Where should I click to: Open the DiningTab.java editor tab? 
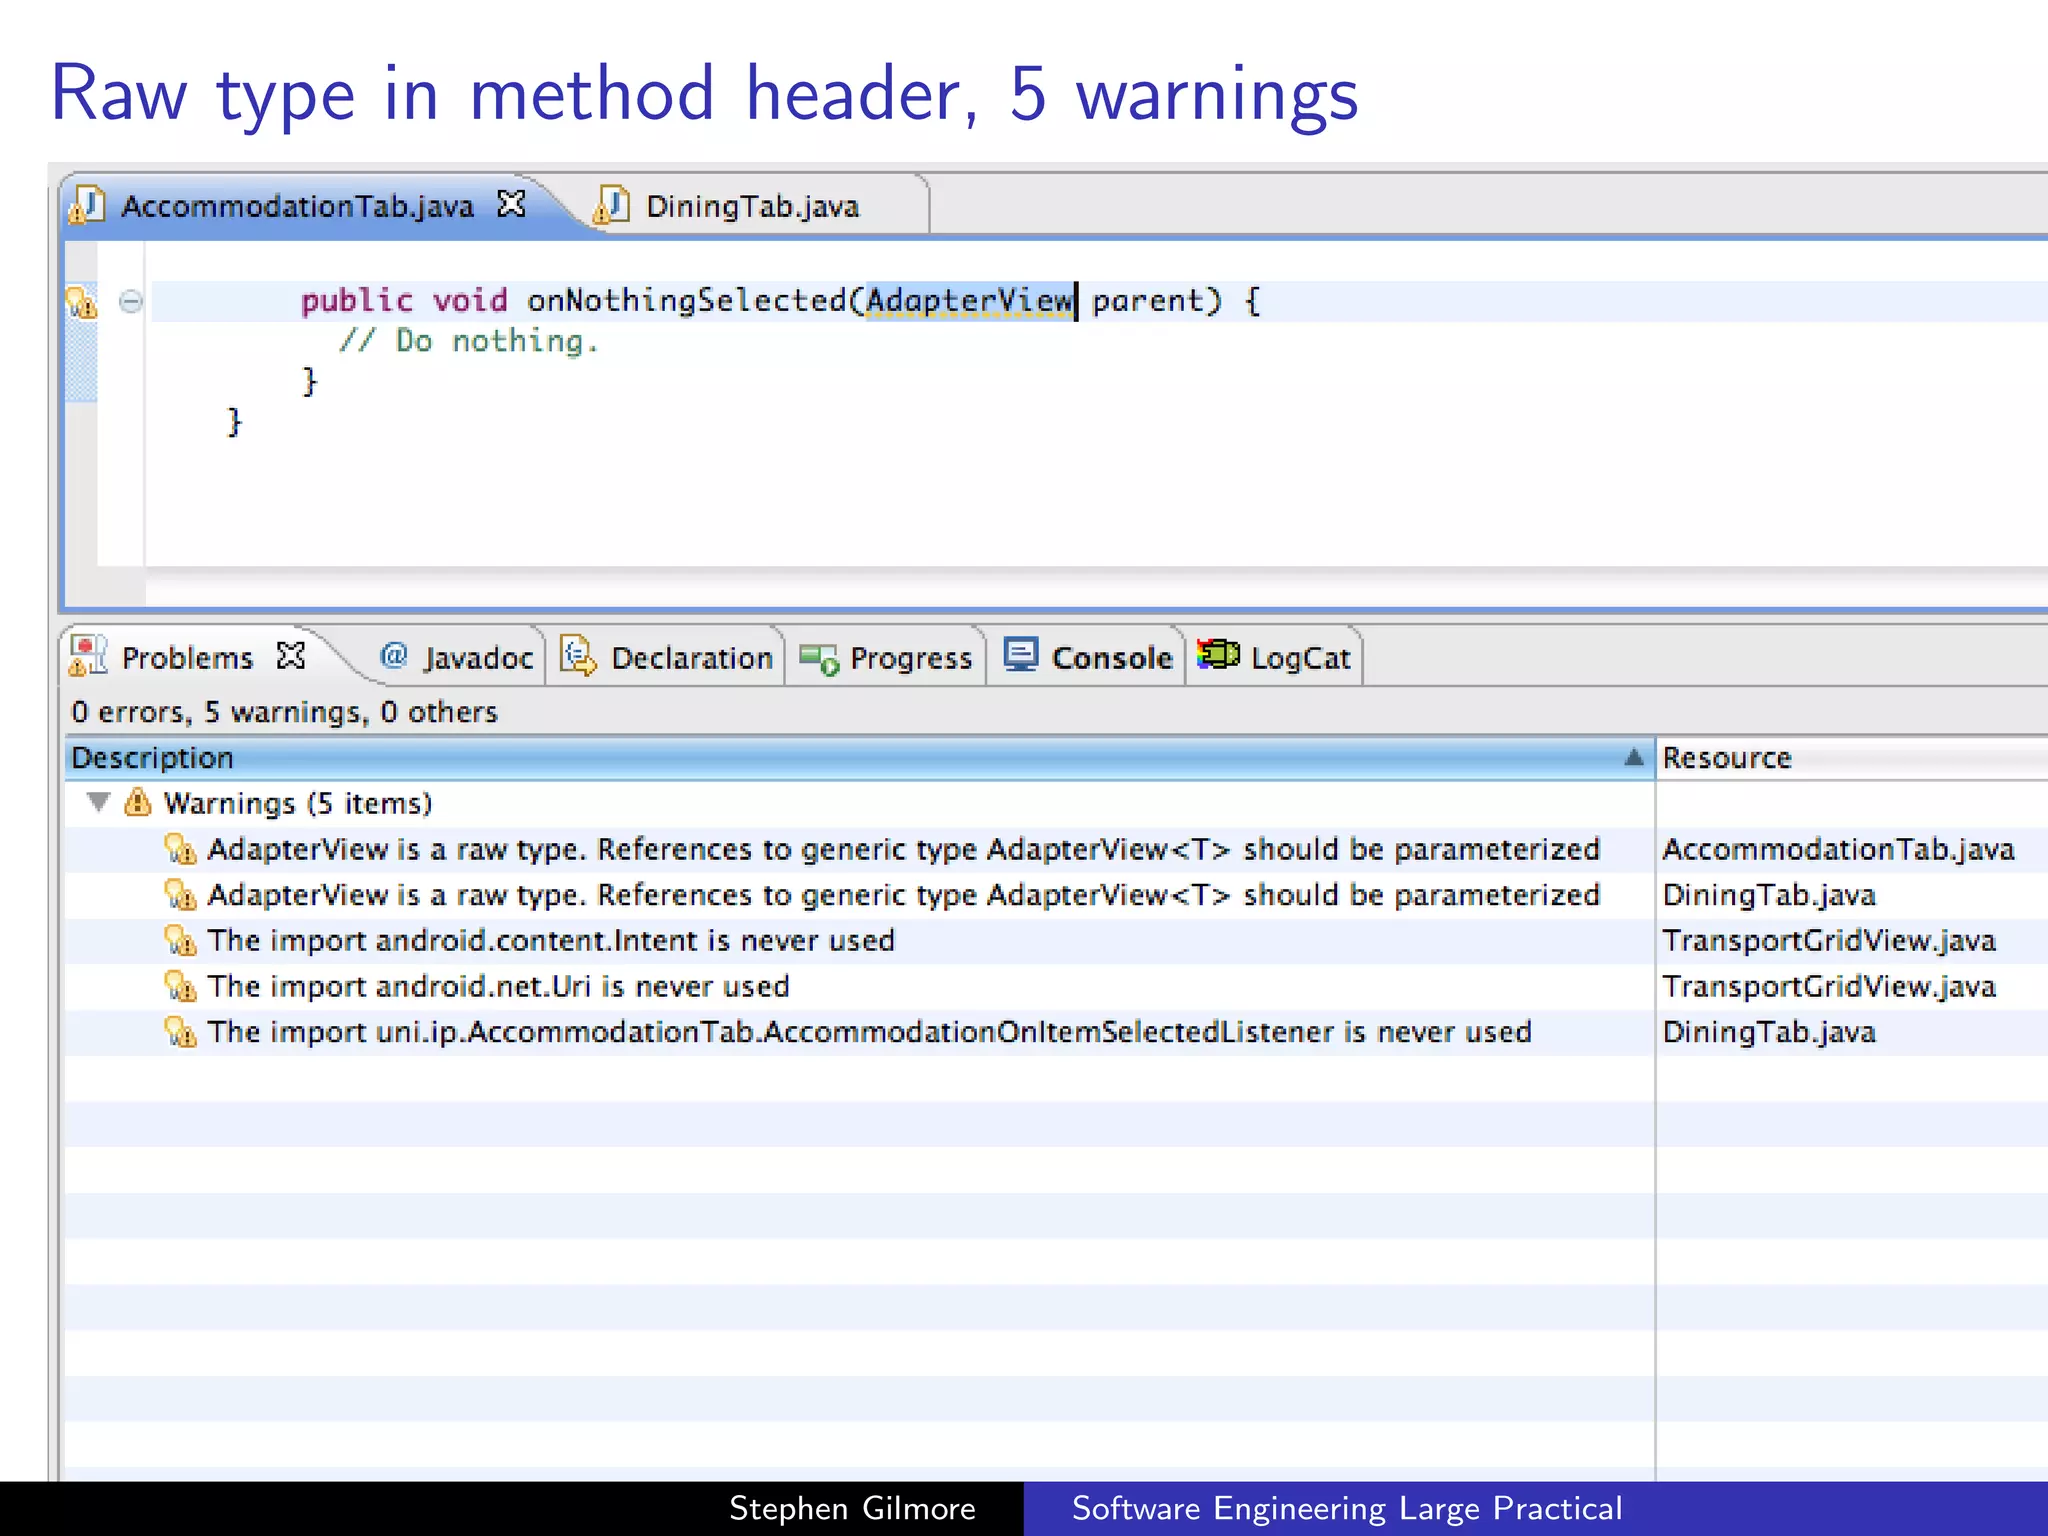pyautogui.click(x=752, y=206)
